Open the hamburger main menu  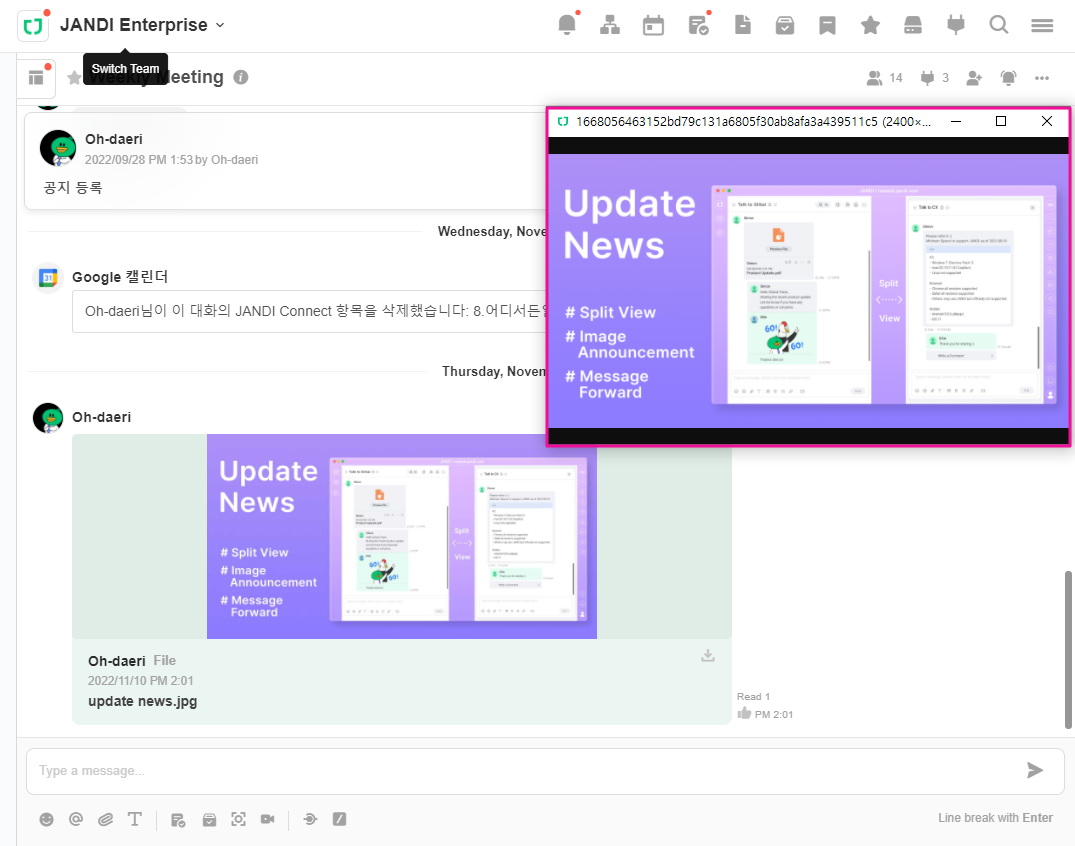[1042, 25]
